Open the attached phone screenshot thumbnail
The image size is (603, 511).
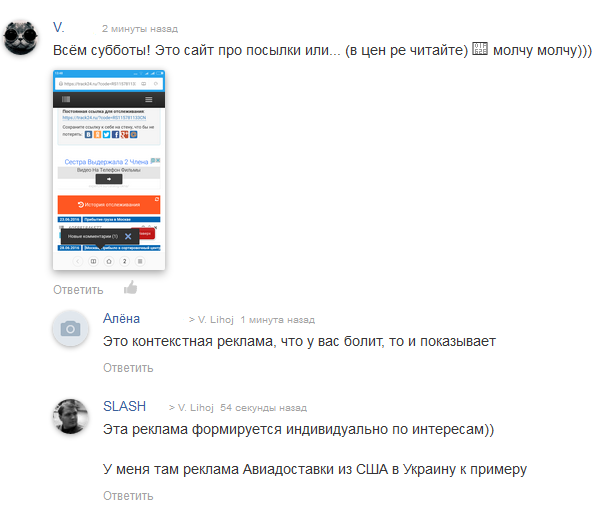[109, 170]
